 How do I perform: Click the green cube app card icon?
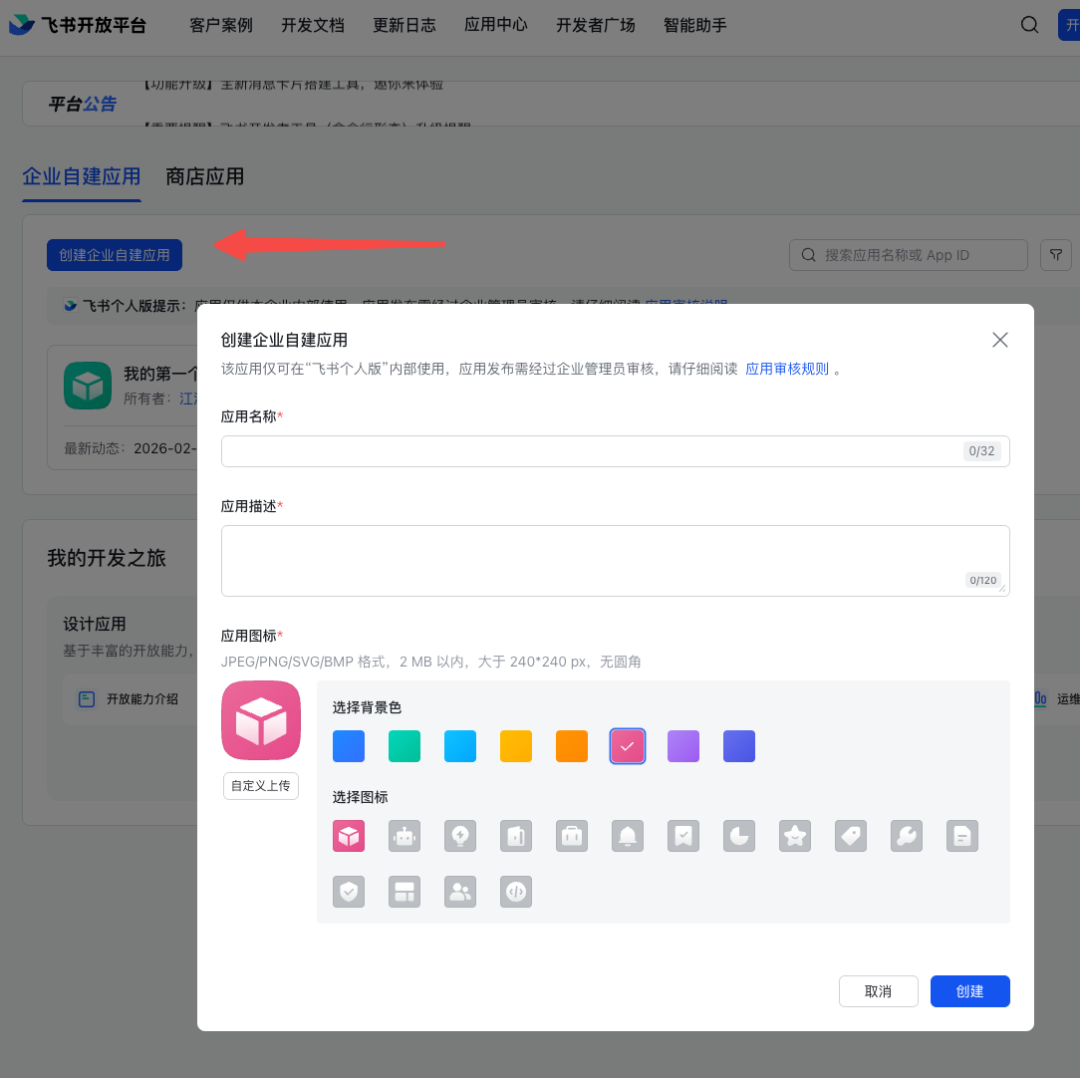click(87, 386)
